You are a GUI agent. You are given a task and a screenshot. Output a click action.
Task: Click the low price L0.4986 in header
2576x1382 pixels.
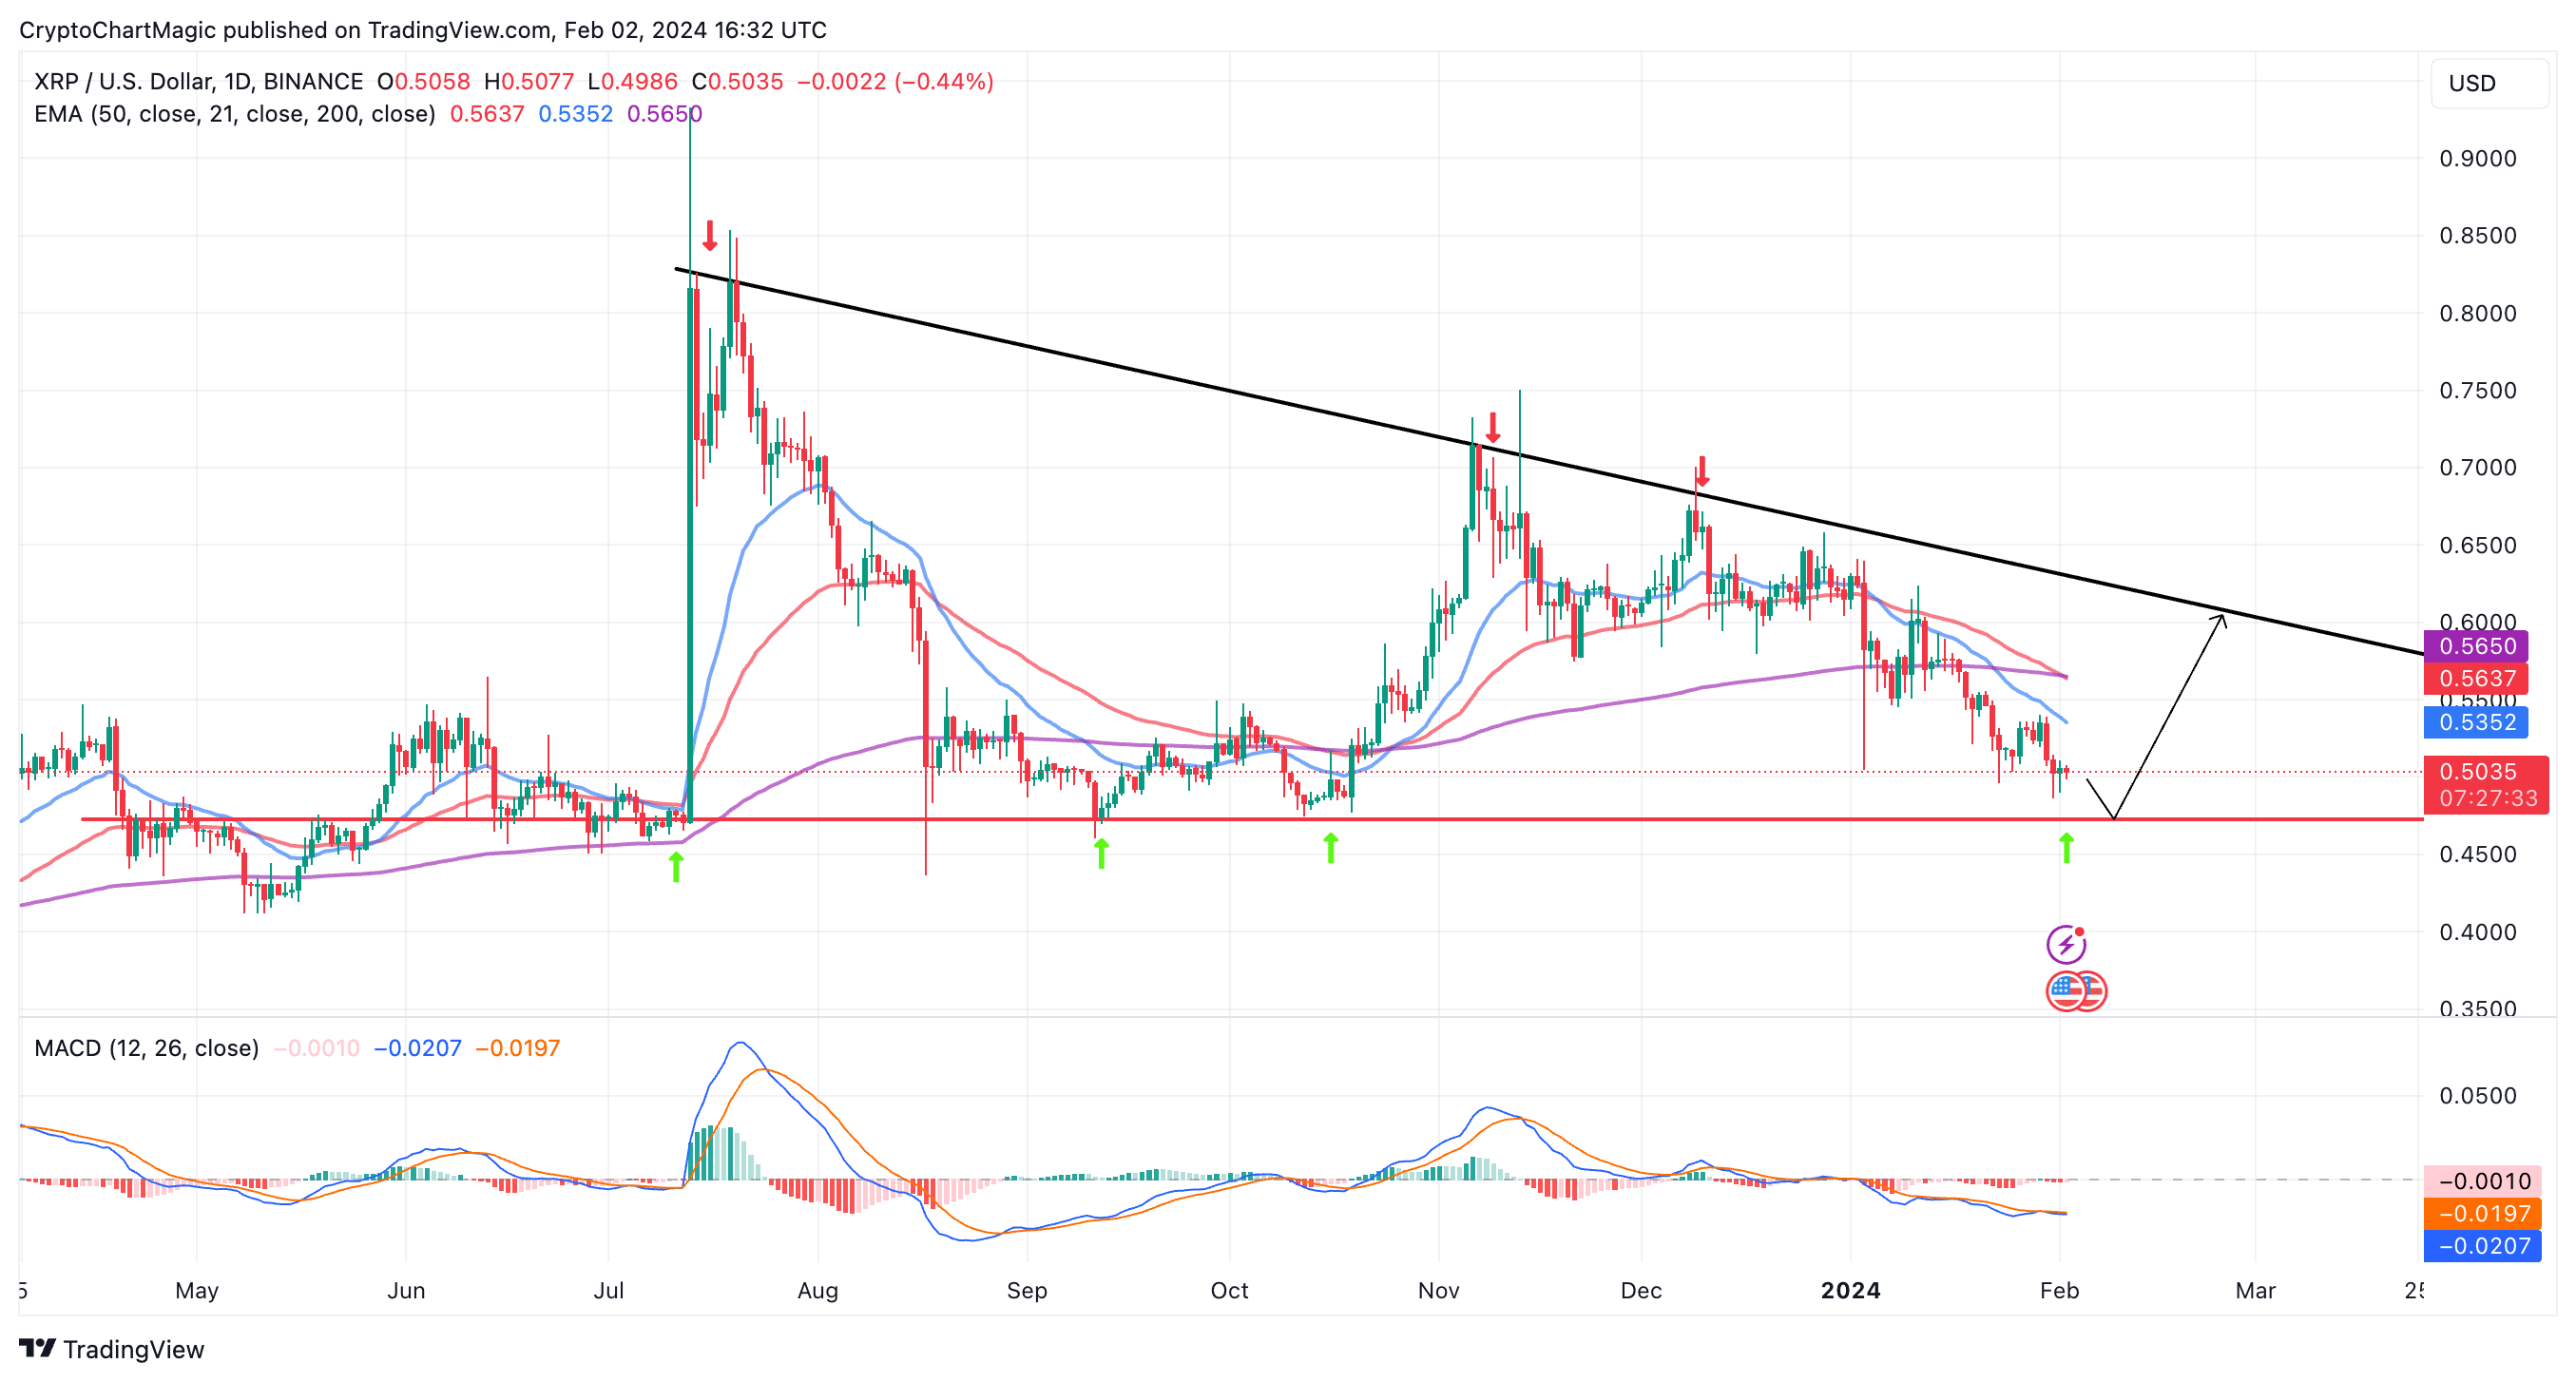point(632,82)
